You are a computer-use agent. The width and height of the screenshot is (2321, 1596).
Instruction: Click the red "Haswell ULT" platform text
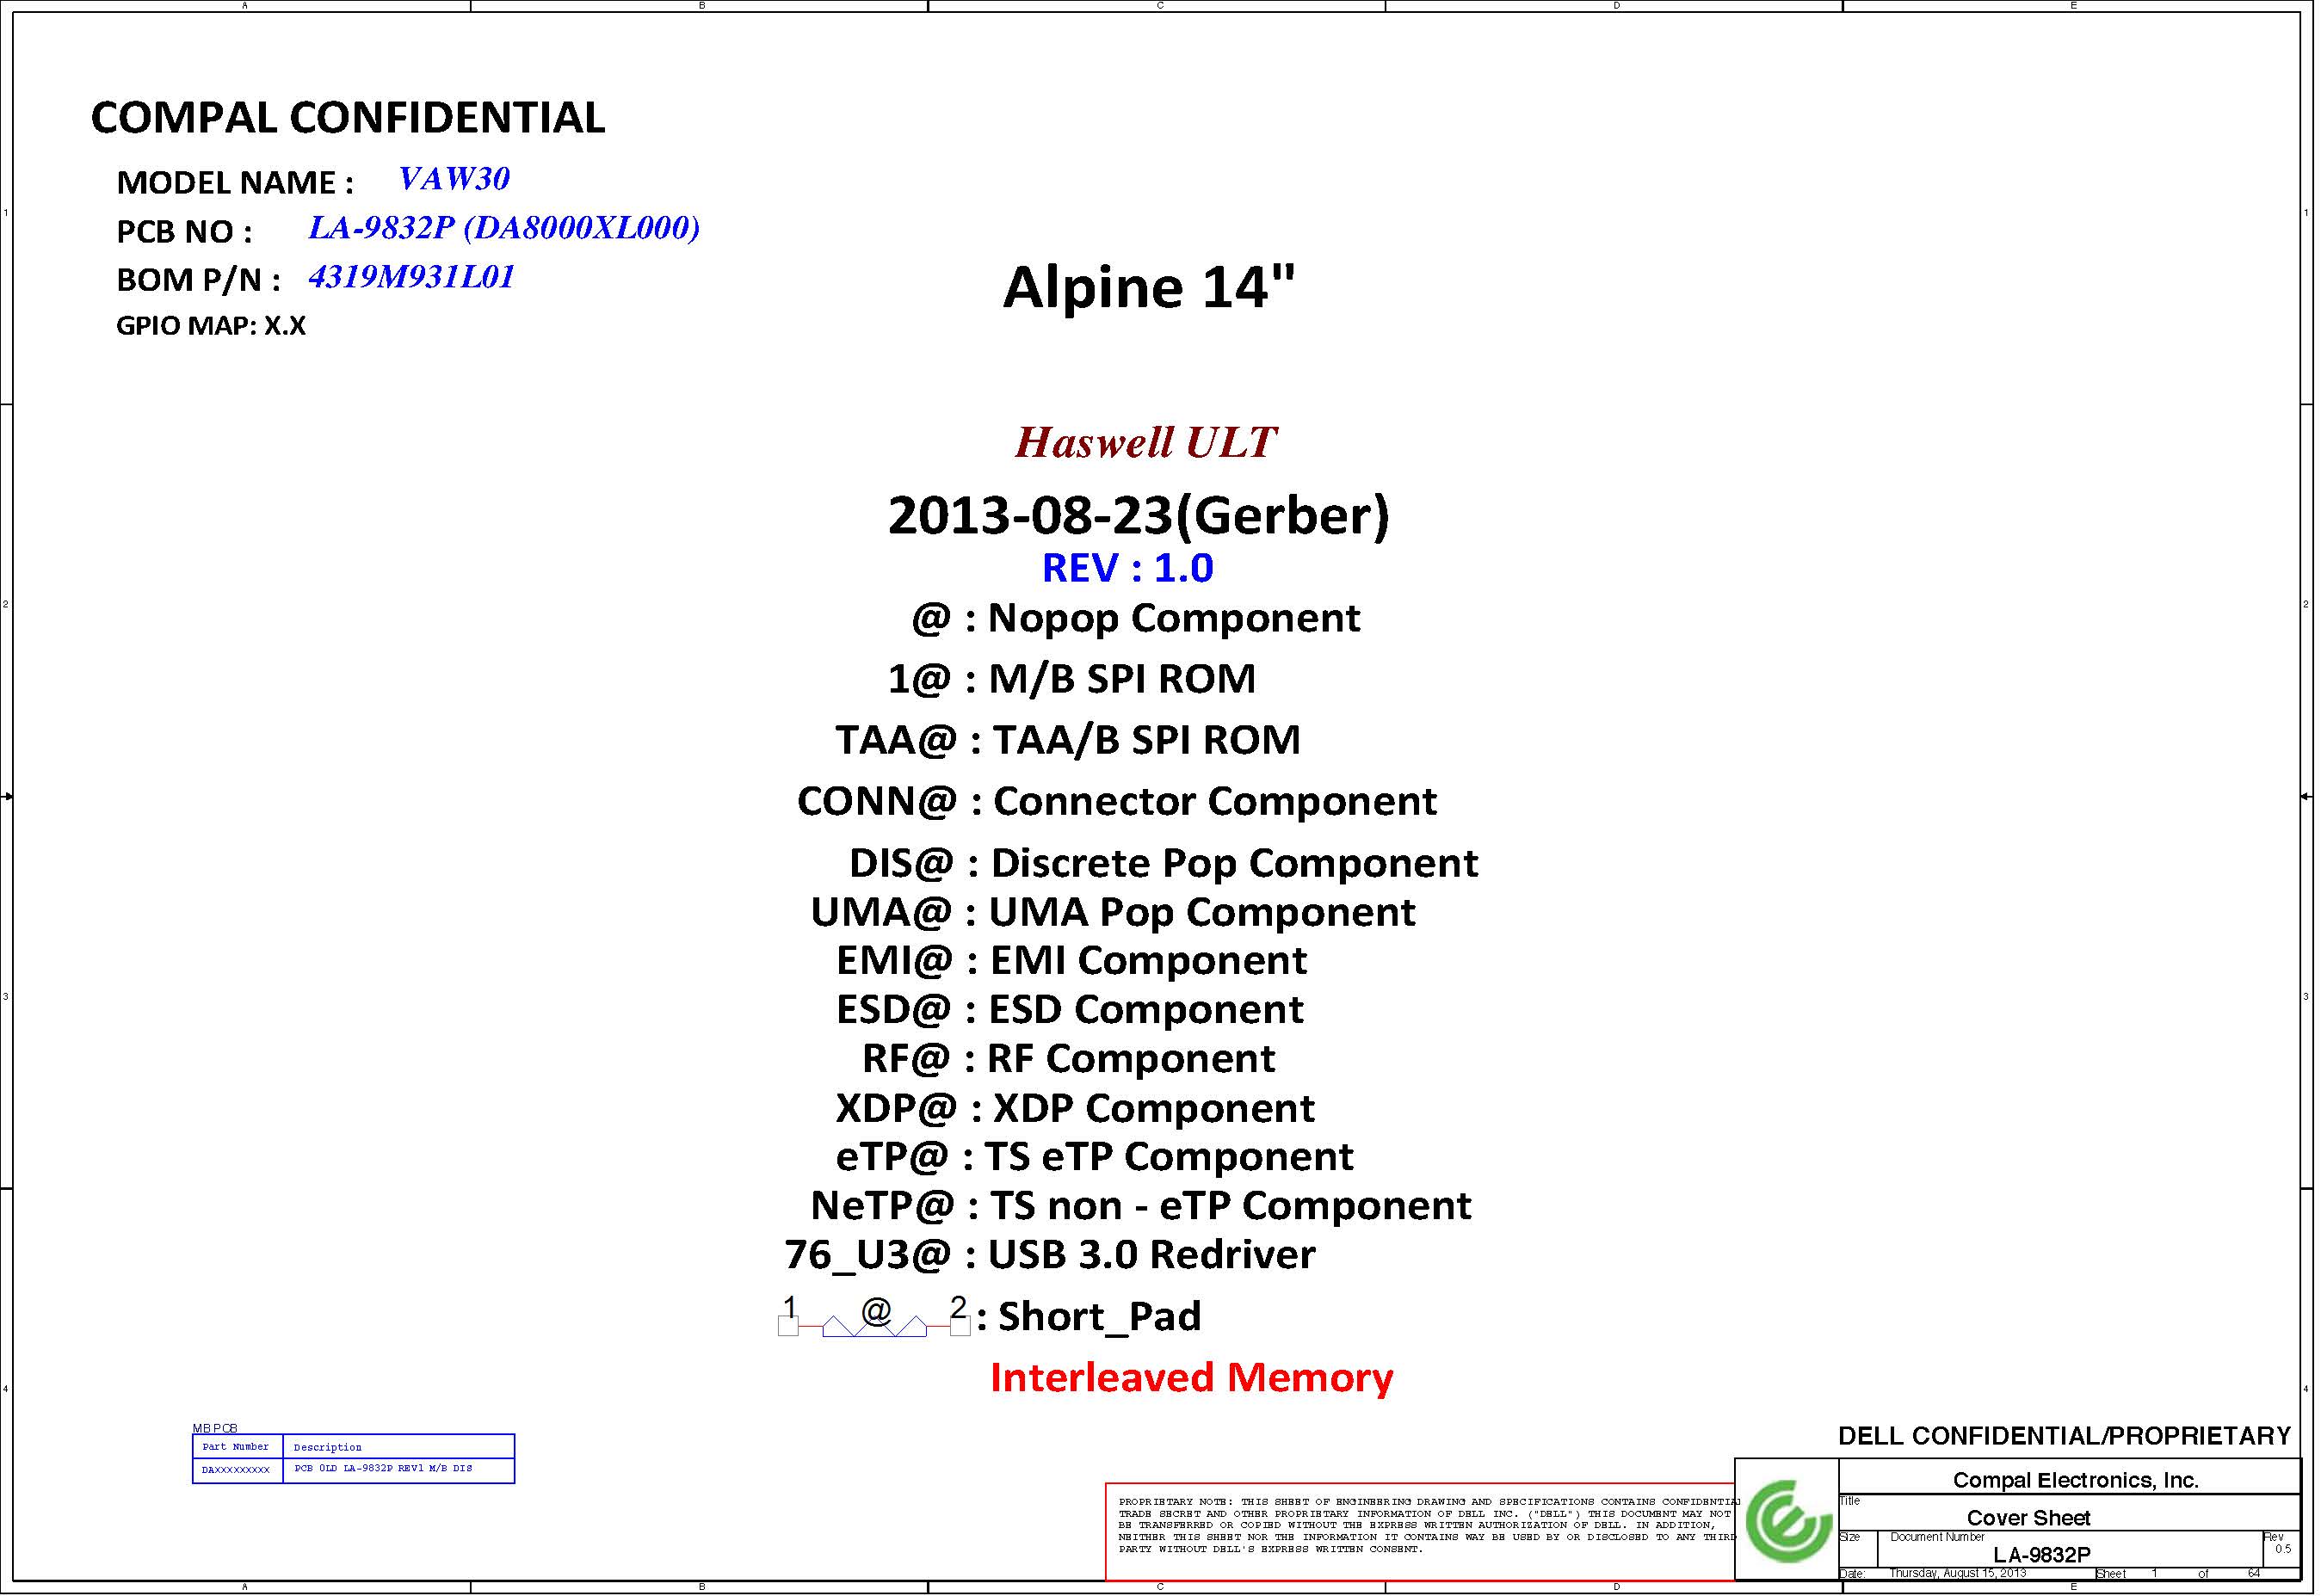pos(1146,442)
